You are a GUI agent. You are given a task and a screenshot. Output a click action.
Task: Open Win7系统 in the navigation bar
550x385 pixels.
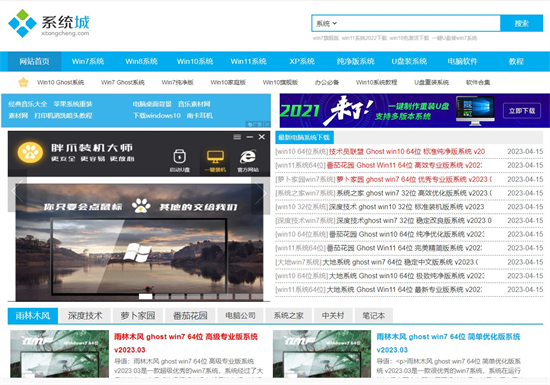88,61
